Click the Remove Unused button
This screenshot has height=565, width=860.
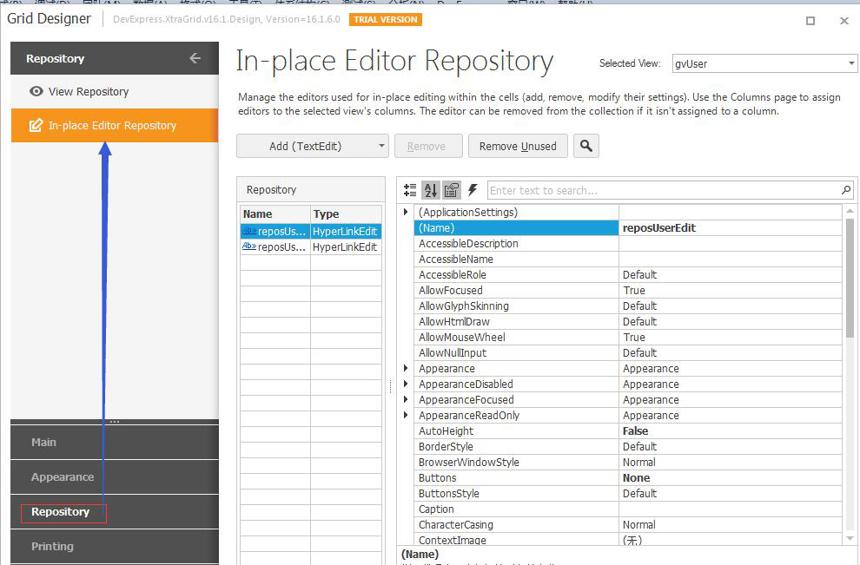click(518, 146)
